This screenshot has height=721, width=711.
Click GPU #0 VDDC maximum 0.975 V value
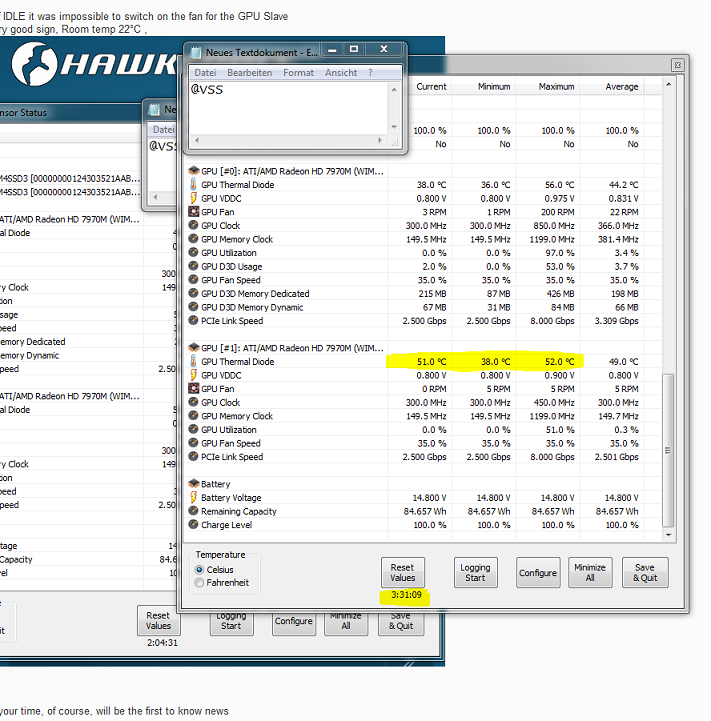click(x=559, y=199)
